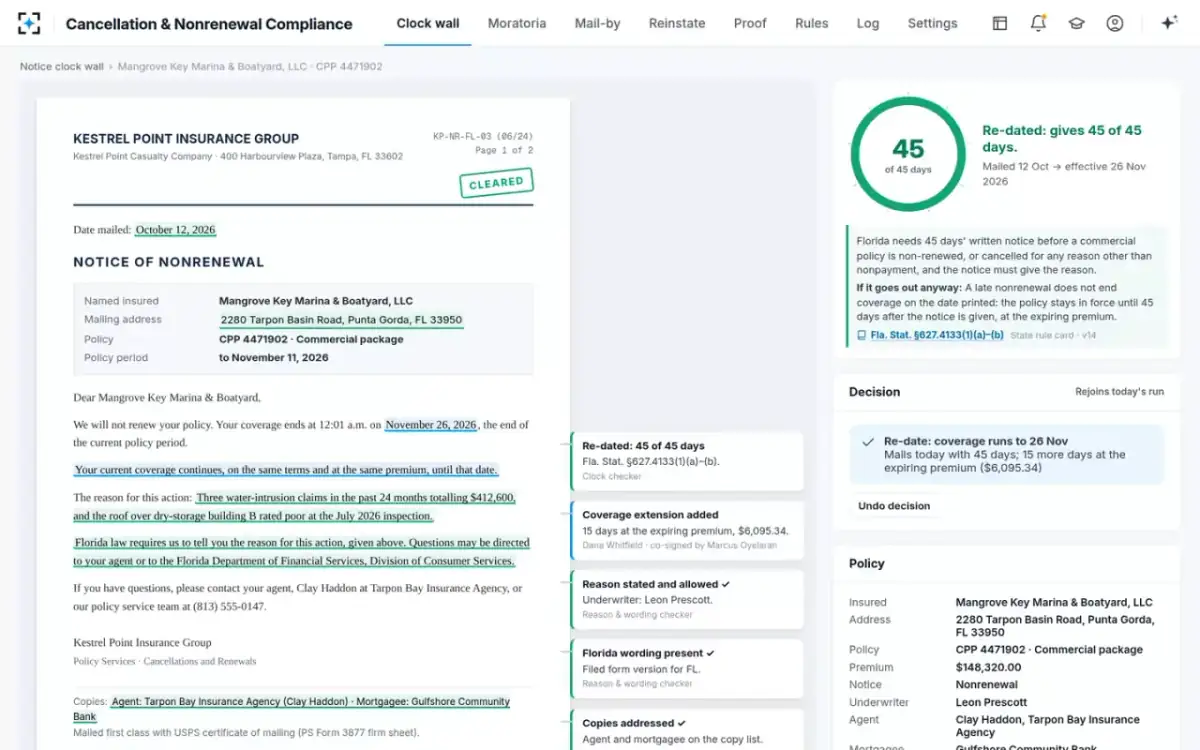Click the Premium value $148,320.00
Image resolution: width=1200 pixels, height=750 pixels.
coord(989,667)
